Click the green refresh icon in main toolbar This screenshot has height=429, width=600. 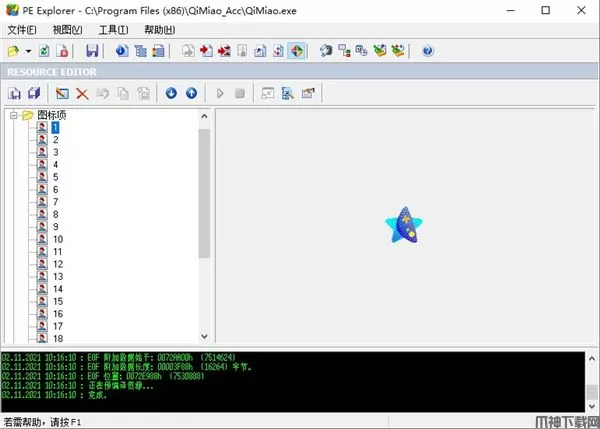click(45, 50)
